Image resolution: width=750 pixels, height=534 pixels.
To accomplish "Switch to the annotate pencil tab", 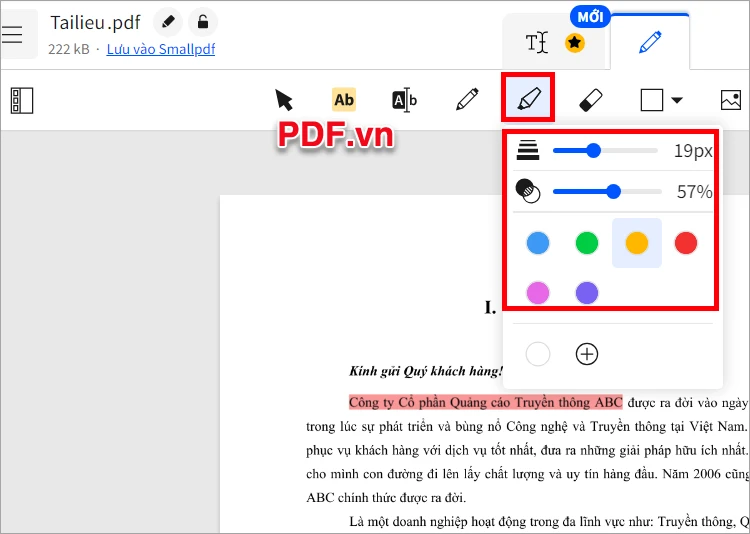I will pos(650,42).
